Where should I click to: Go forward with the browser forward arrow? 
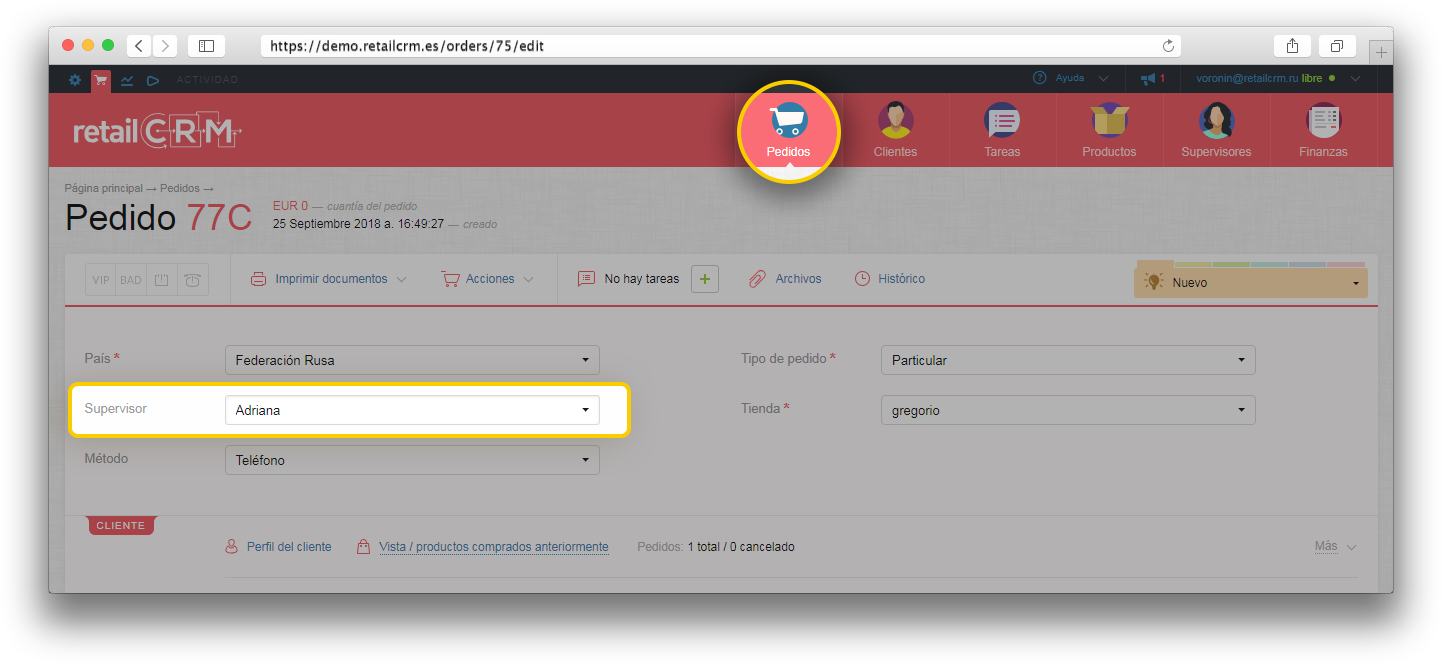coord(164,46)
